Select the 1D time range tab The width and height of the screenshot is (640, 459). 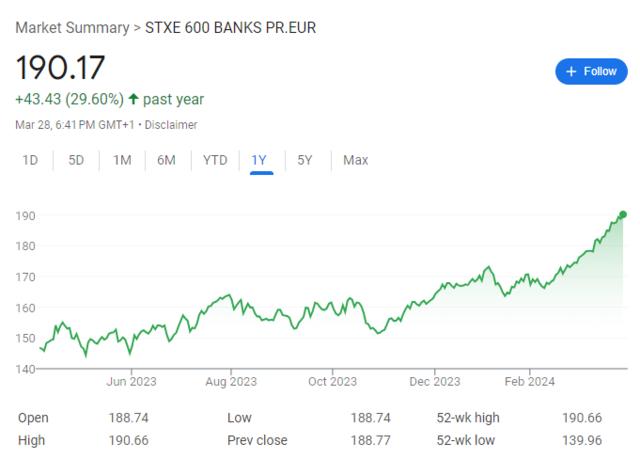(31, 160)
